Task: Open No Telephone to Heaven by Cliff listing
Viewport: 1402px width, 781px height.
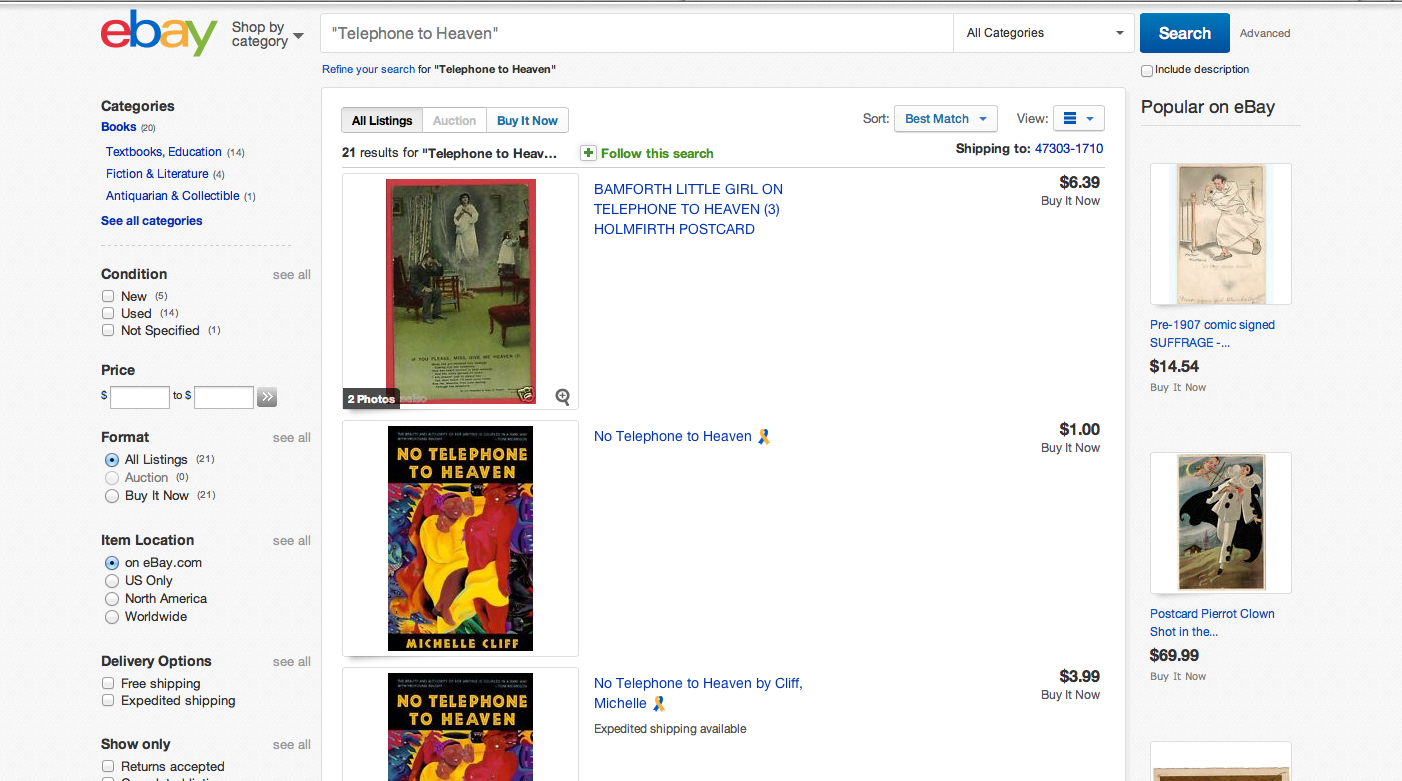Action: (x=698, y=693)
